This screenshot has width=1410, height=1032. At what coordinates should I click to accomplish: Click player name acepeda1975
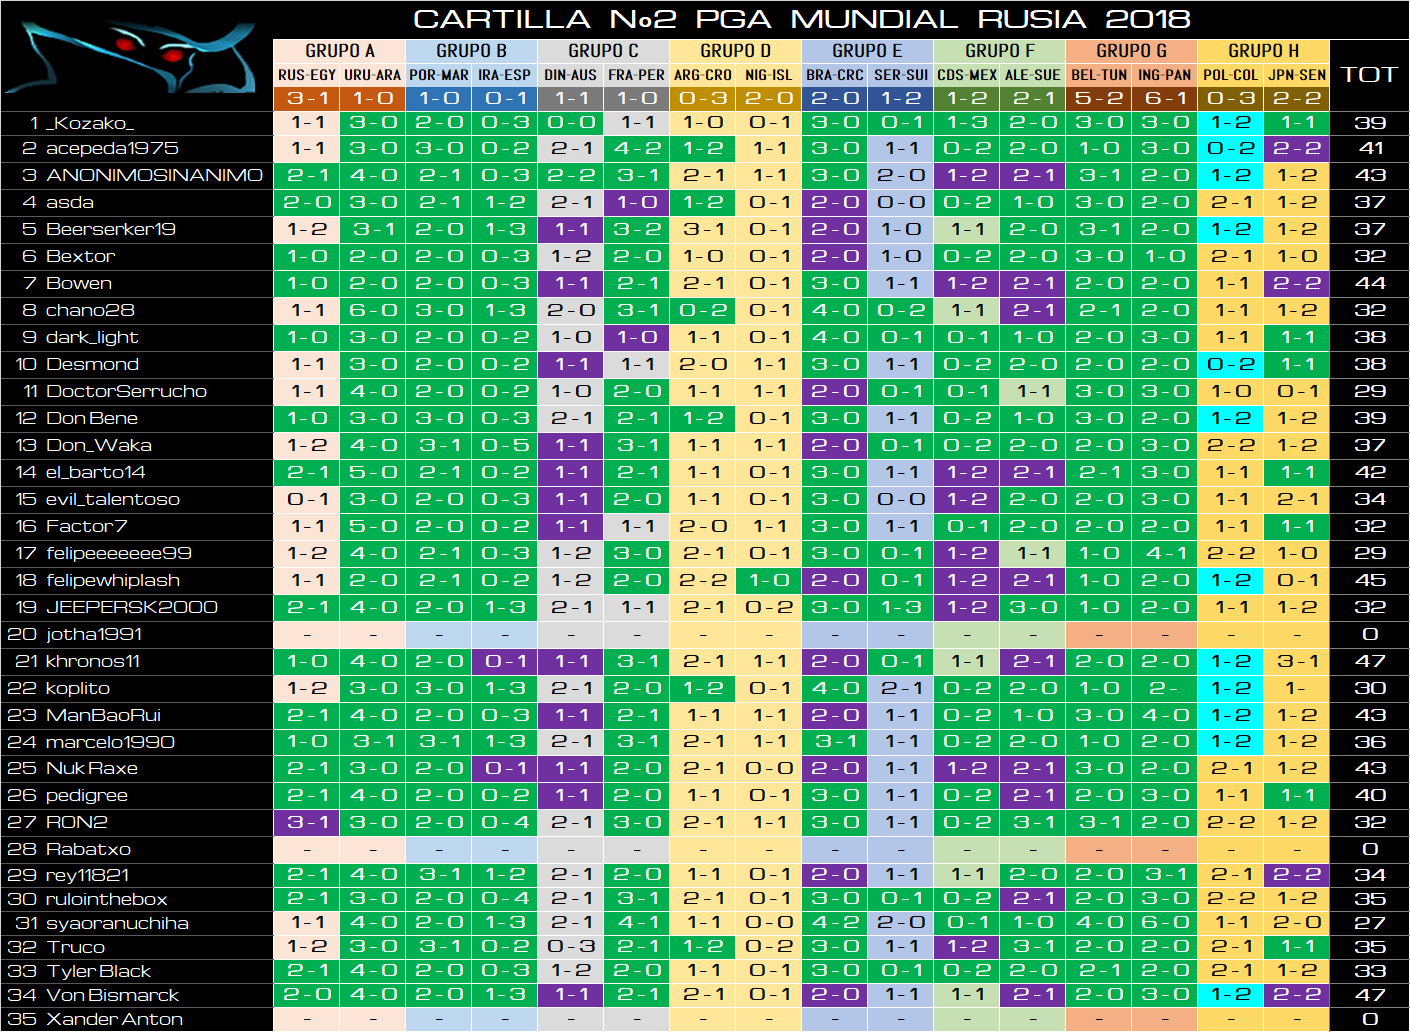click(x=112, y=148)
